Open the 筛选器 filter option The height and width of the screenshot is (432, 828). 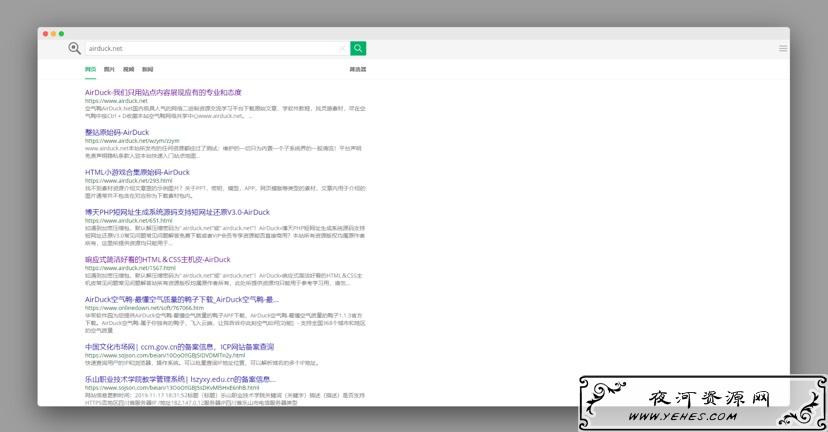click(357, 69)
